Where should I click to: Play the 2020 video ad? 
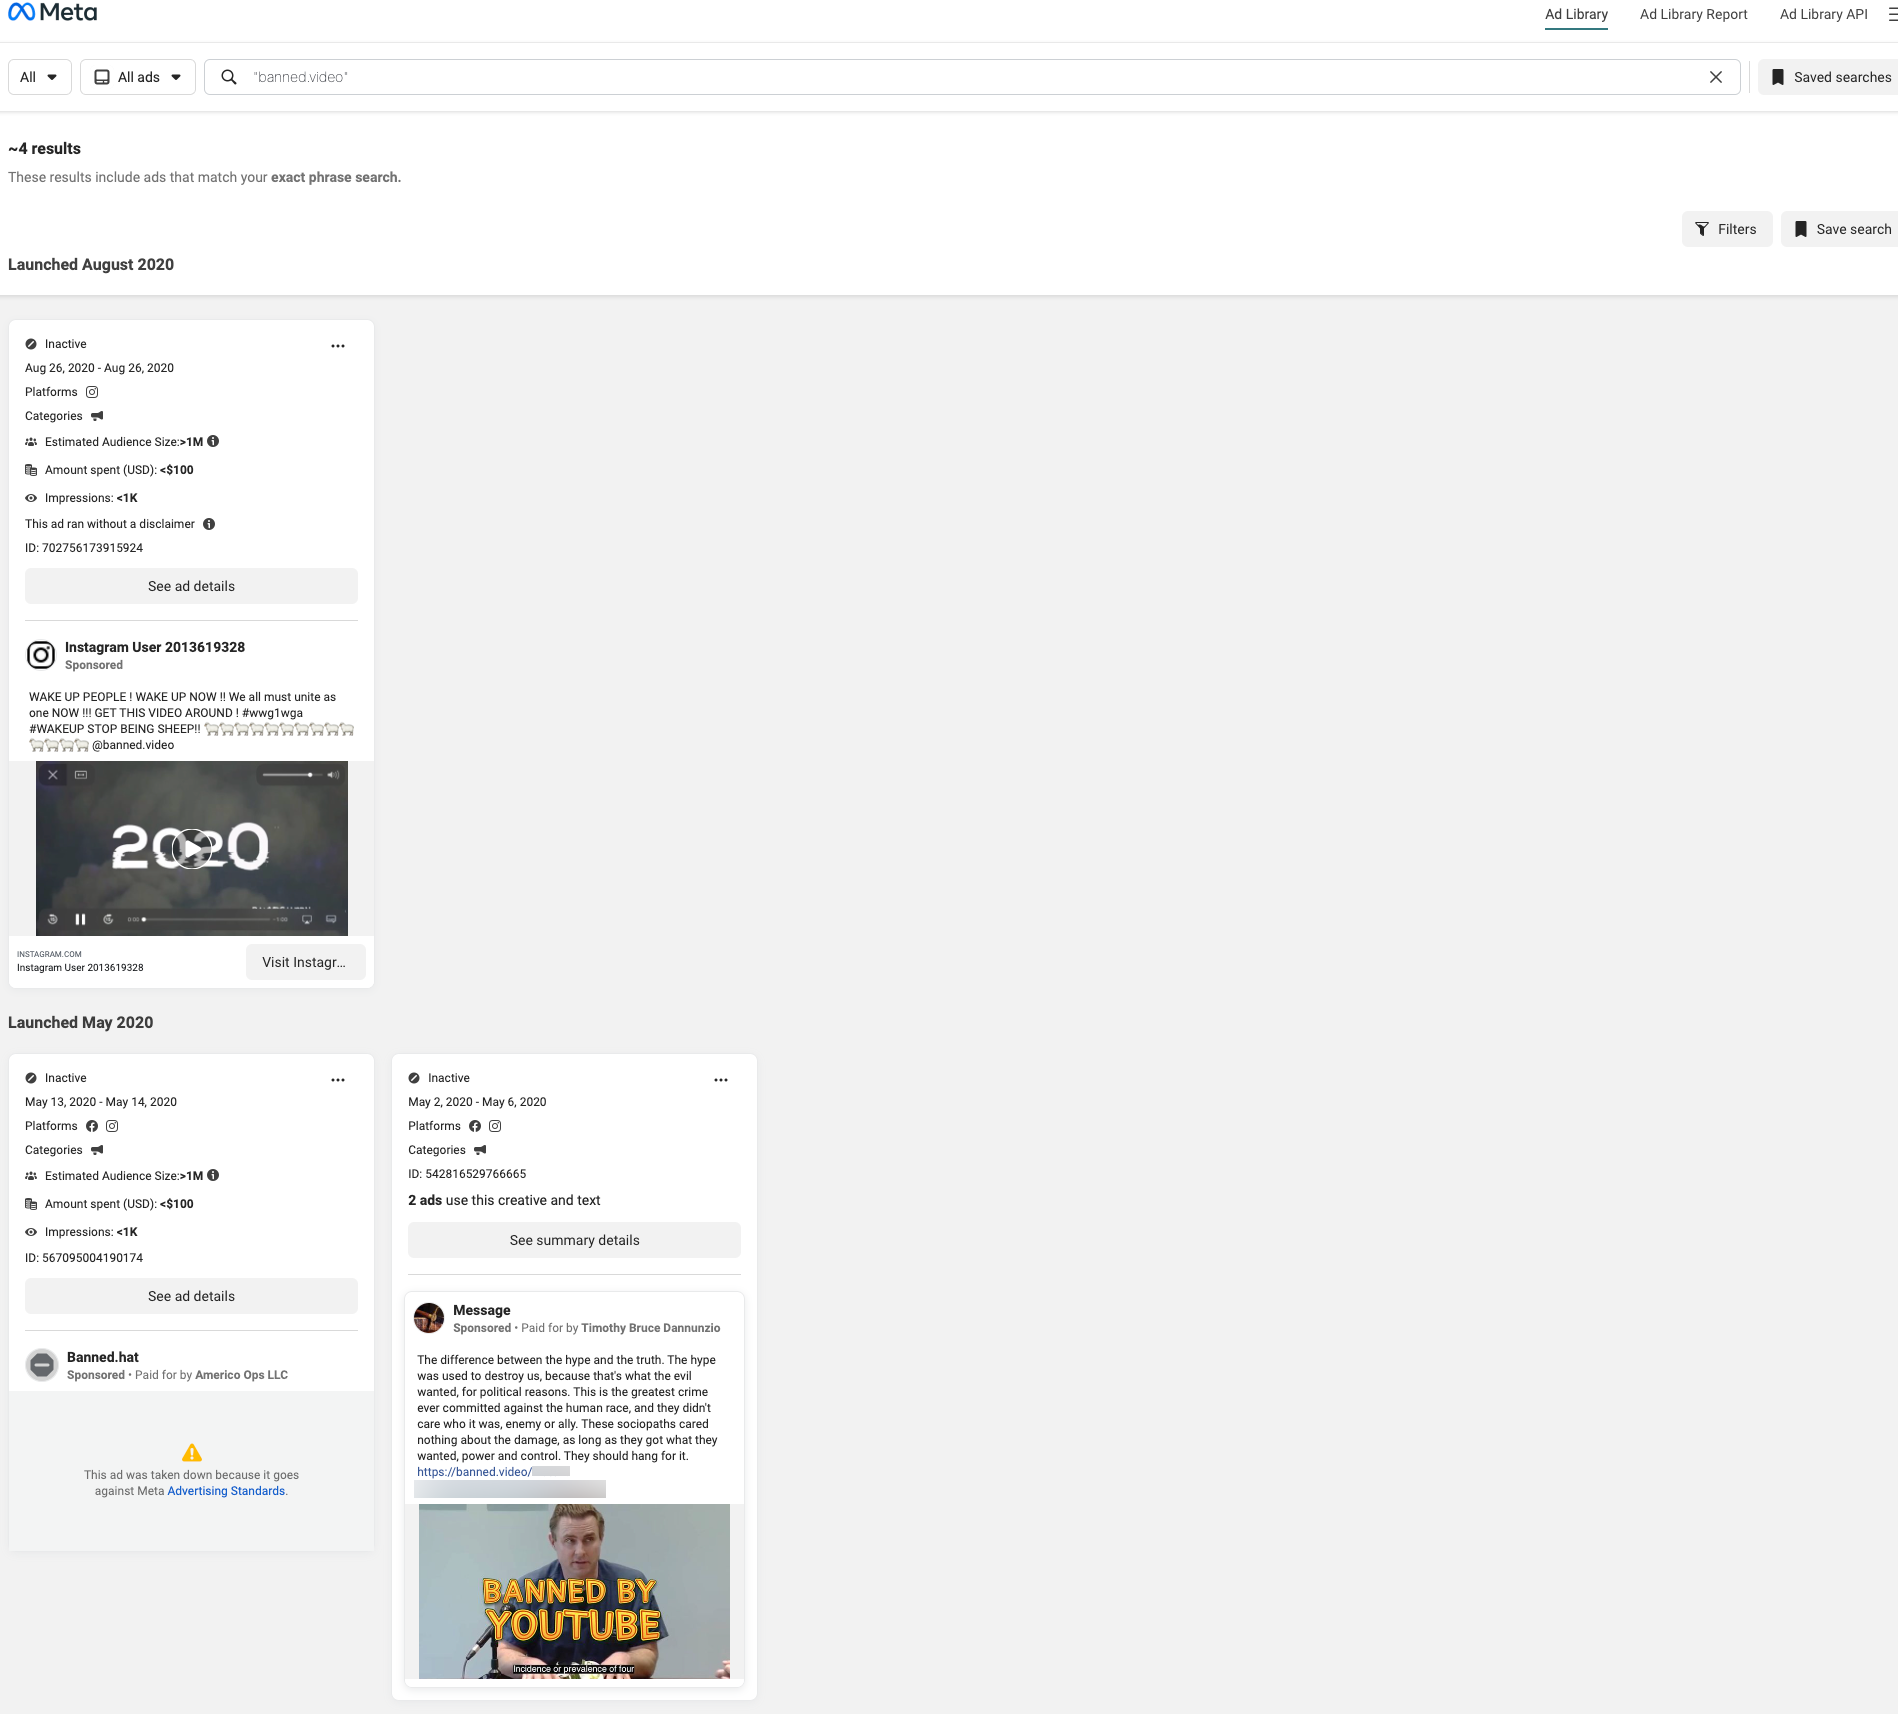click(x=191, y=848)
